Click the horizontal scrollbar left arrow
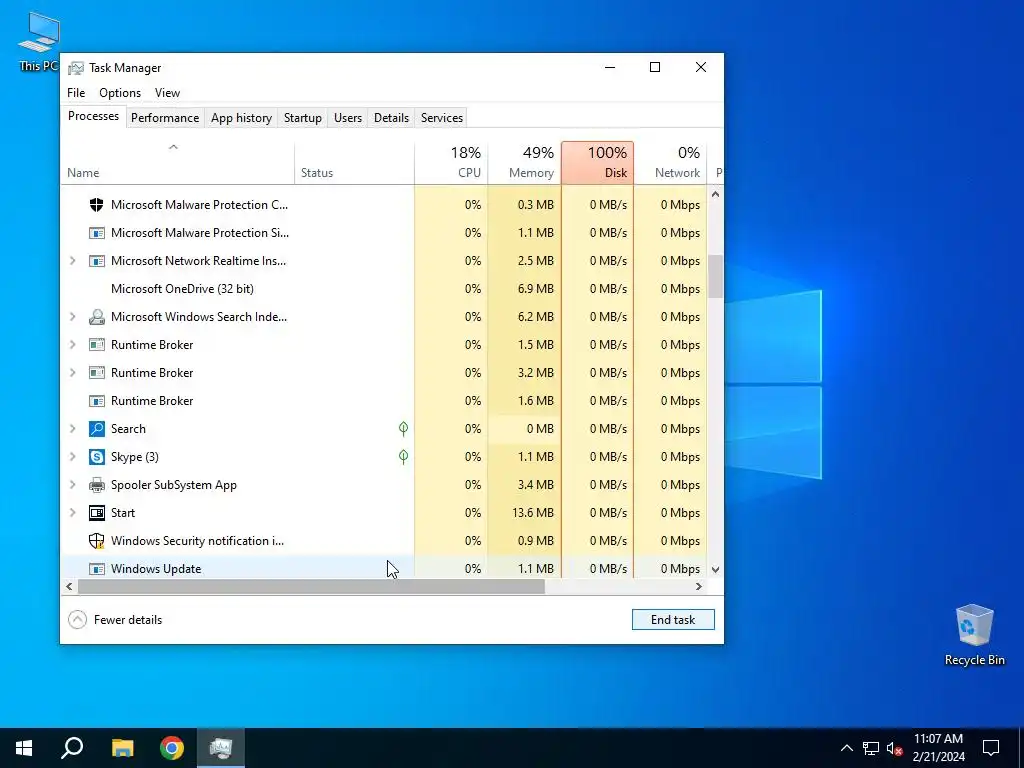 (69, 586)
